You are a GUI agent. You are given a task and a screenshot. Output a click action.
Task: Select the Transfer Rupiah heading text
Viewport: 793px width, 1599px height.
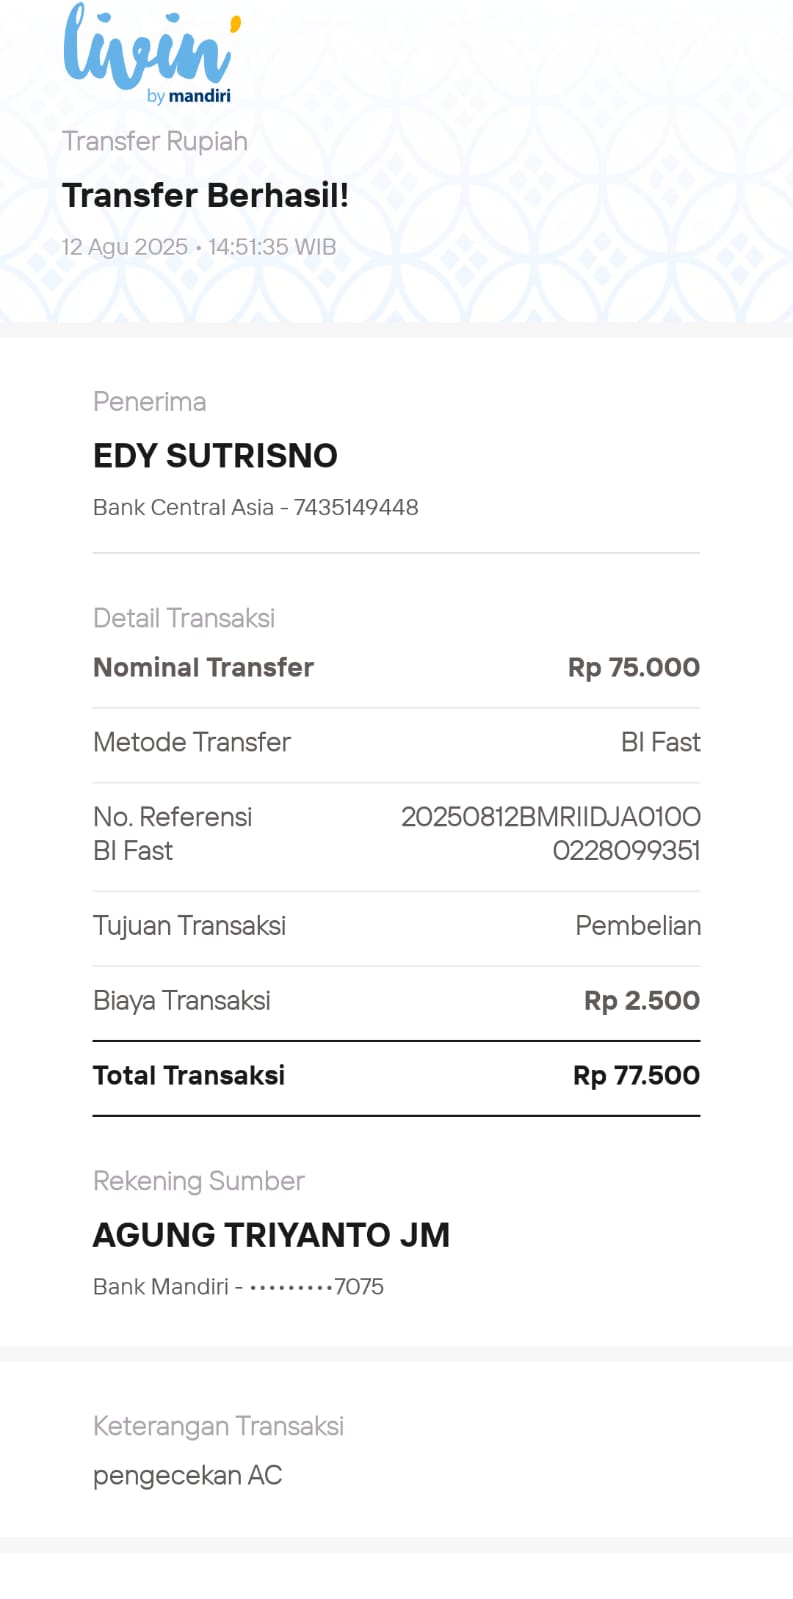click(154, 141)
